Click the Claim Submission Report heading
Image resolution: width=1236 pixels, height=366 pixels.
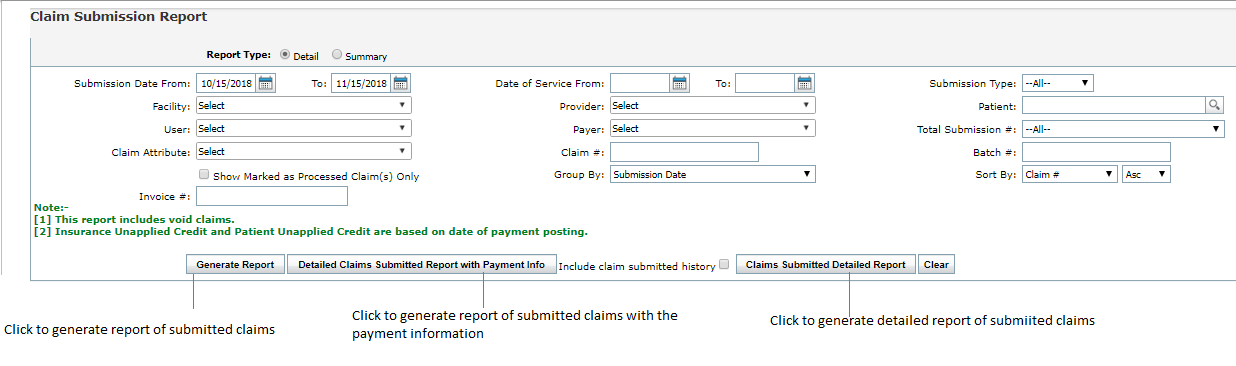119,17
